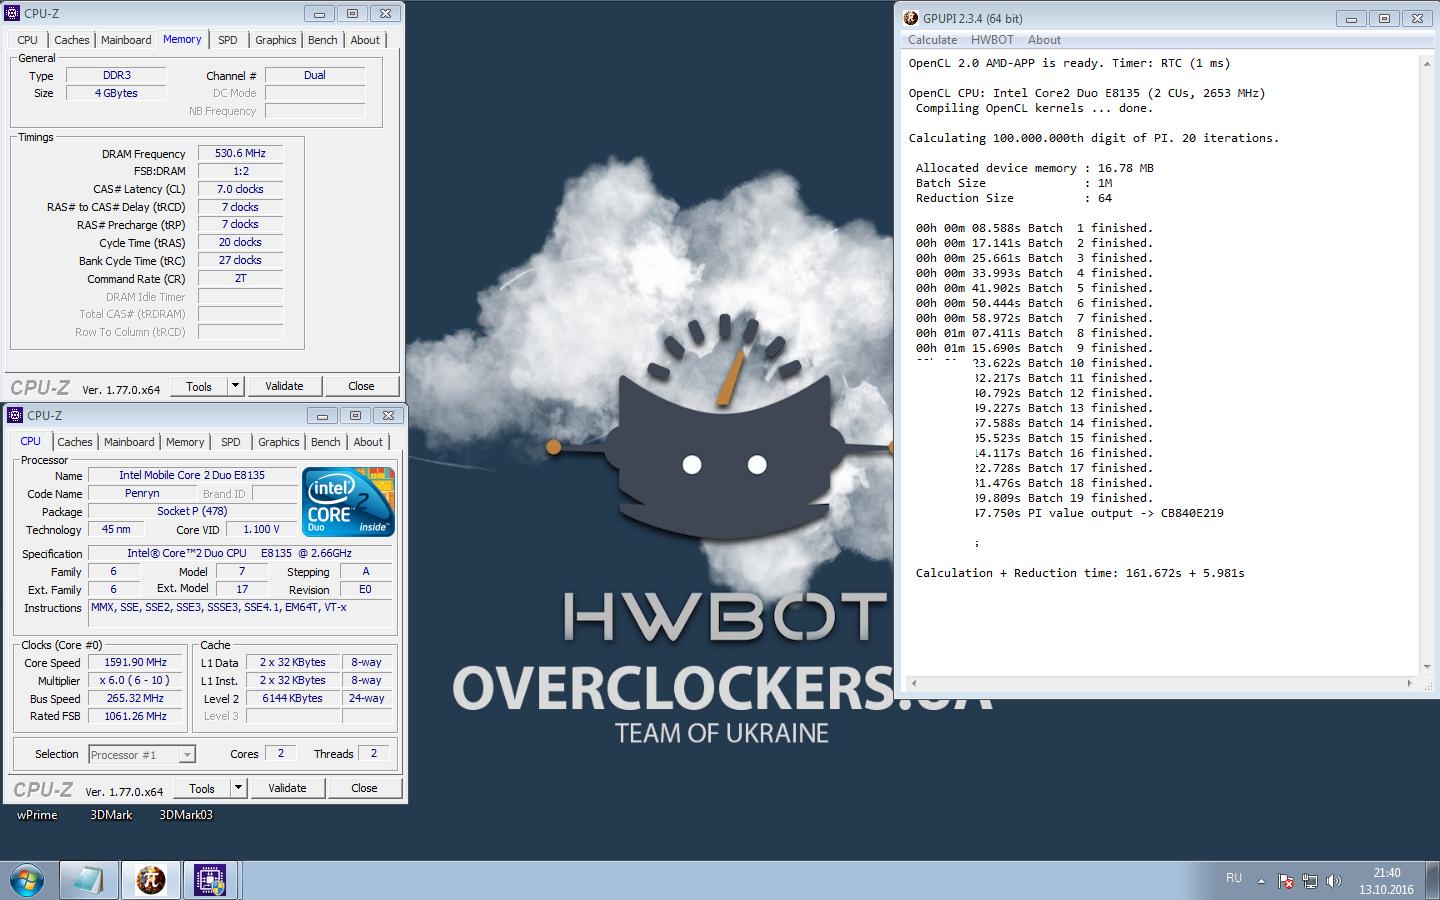Show hidden tray icons arrow
Screen dimensions: 1440x900
coord(1262,882)
